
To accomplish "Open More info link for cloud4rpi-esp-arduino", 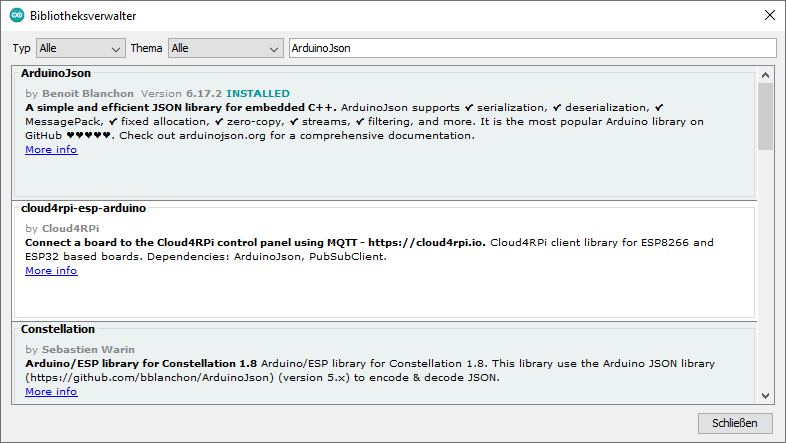I will (x=51, y=271).
